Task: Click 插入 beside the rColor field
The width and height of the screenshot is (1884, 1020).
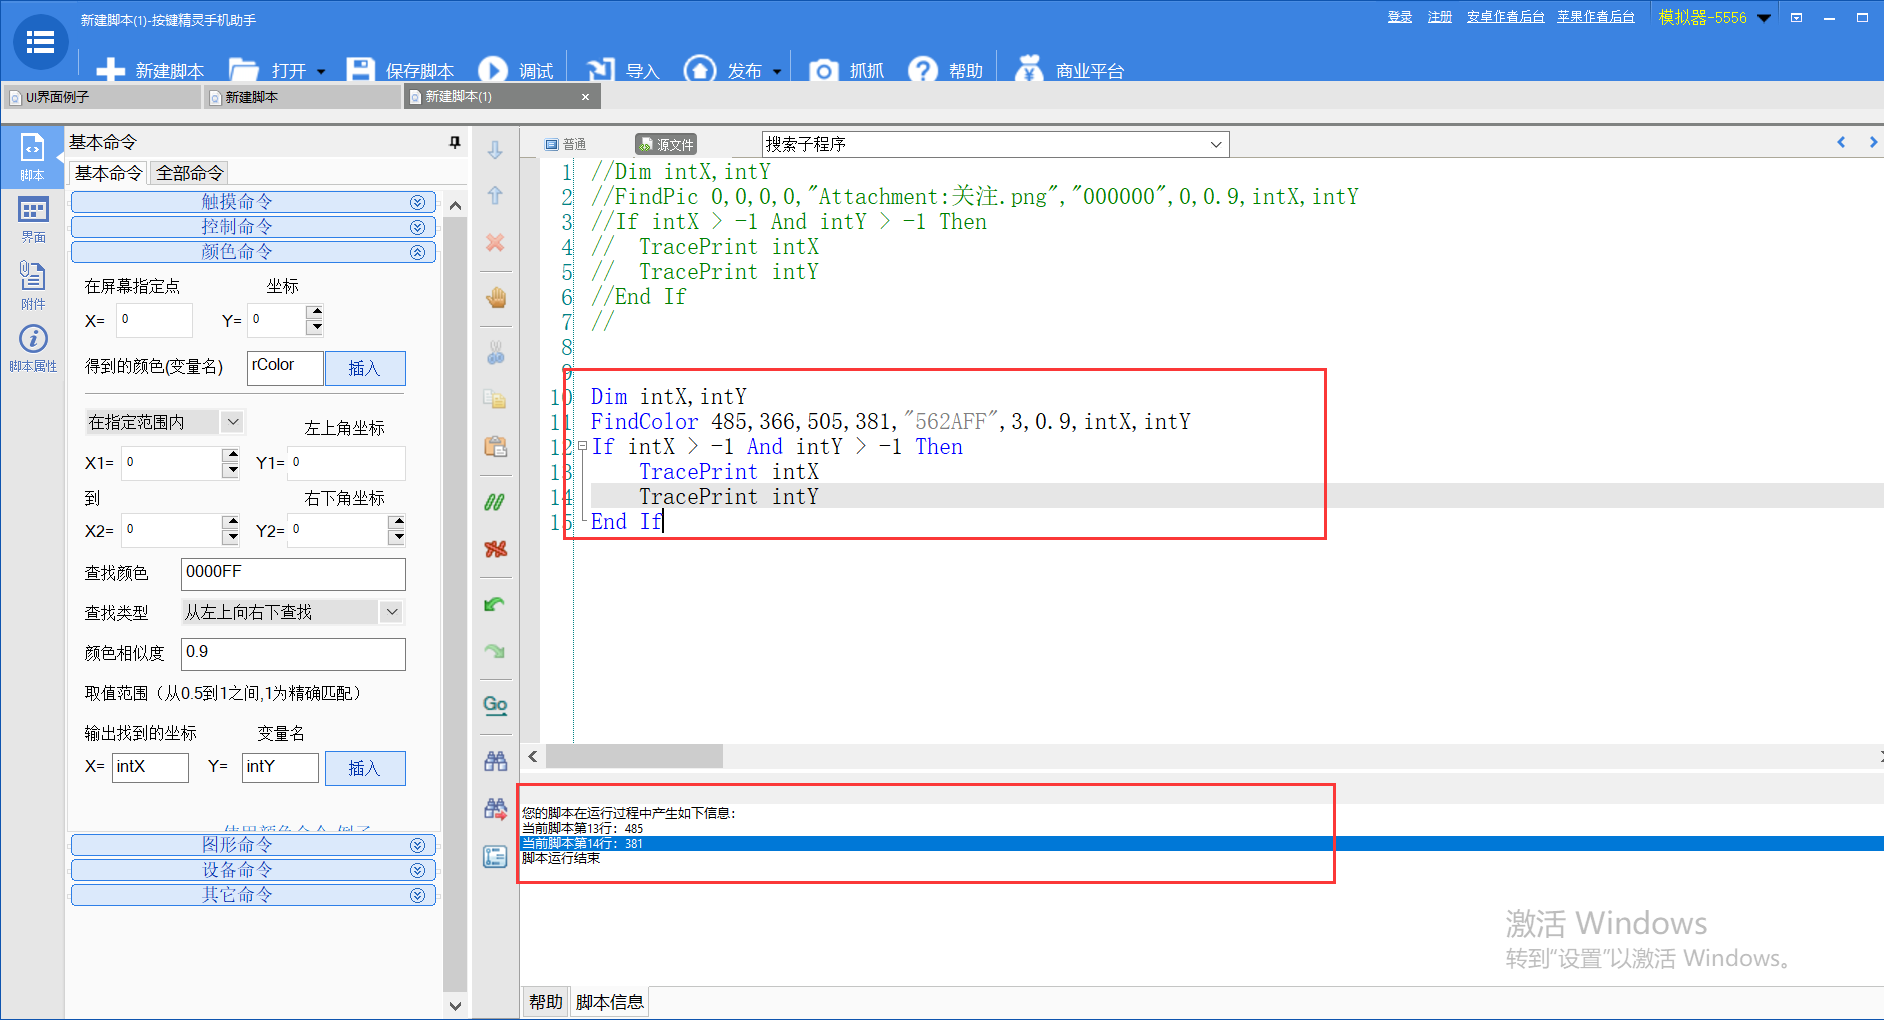Action: pyautogui.click(x=365, y=368)
